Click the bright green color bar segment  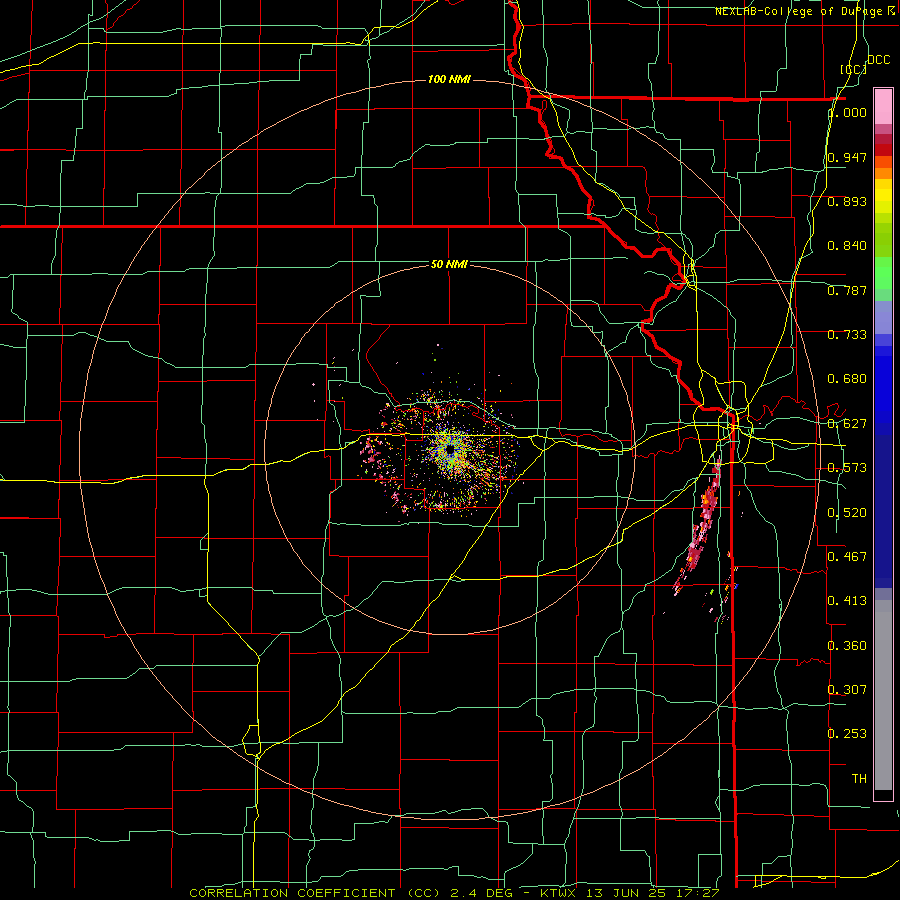coord(883,273)
